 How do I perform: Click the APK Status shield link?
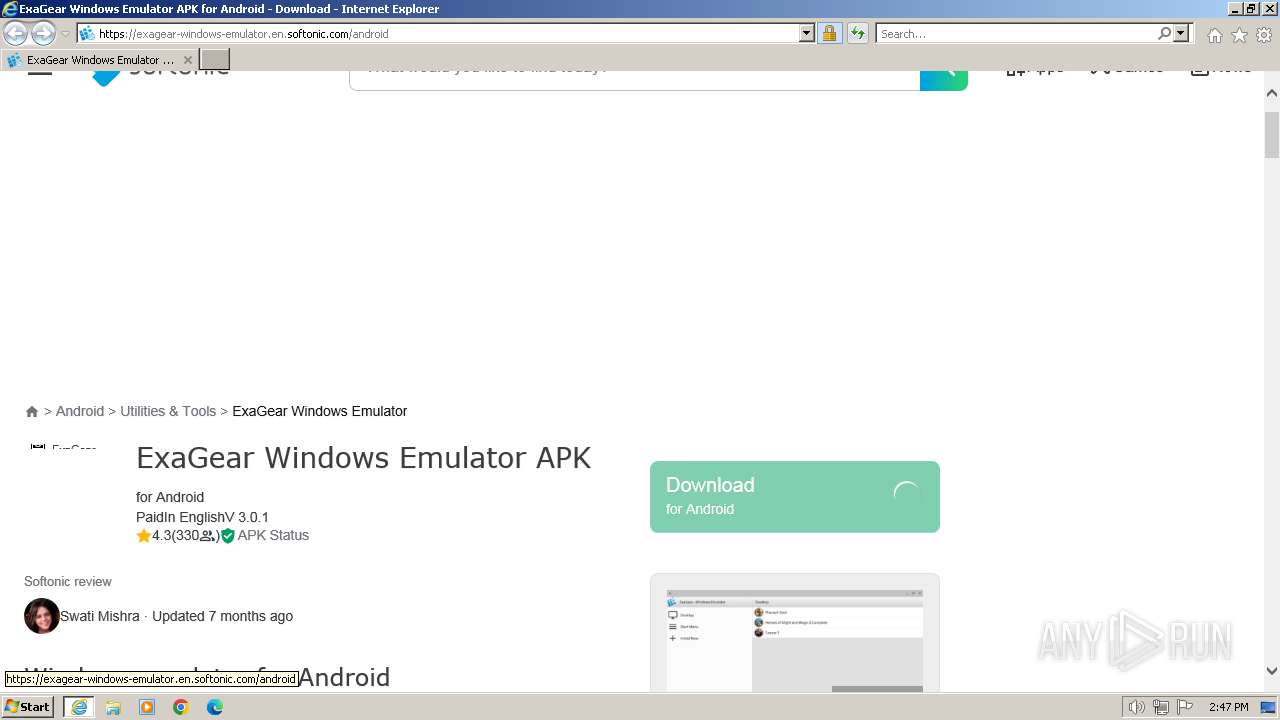tap(265, 535)
